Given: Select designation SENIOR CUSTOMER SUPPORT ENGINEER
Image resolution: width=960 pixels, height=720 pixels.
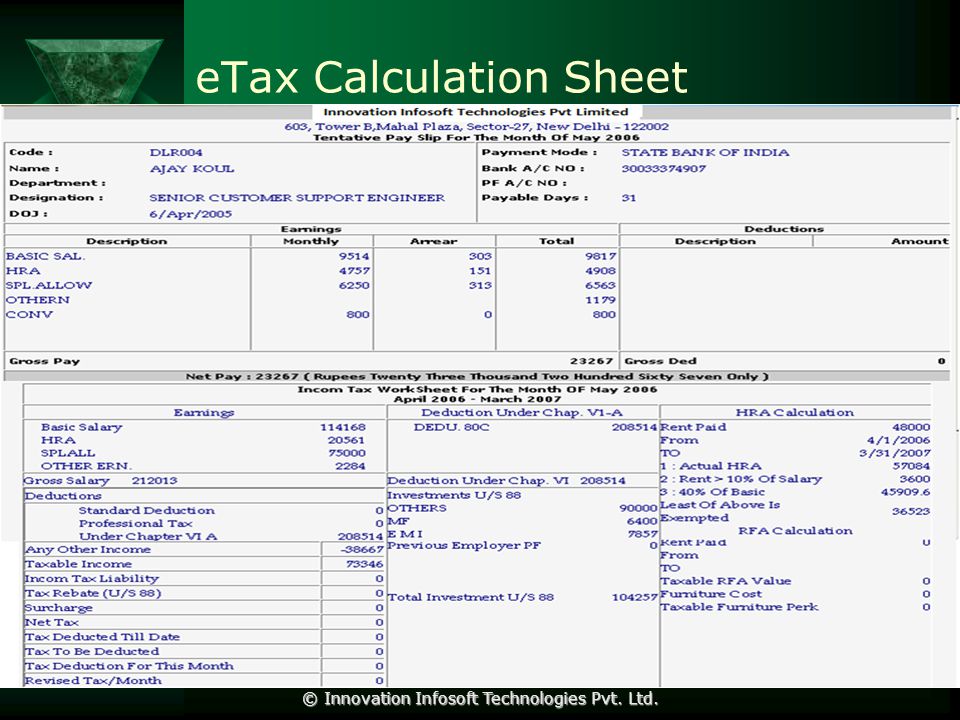Looking at the screenshot, I should tap(297, 198).
